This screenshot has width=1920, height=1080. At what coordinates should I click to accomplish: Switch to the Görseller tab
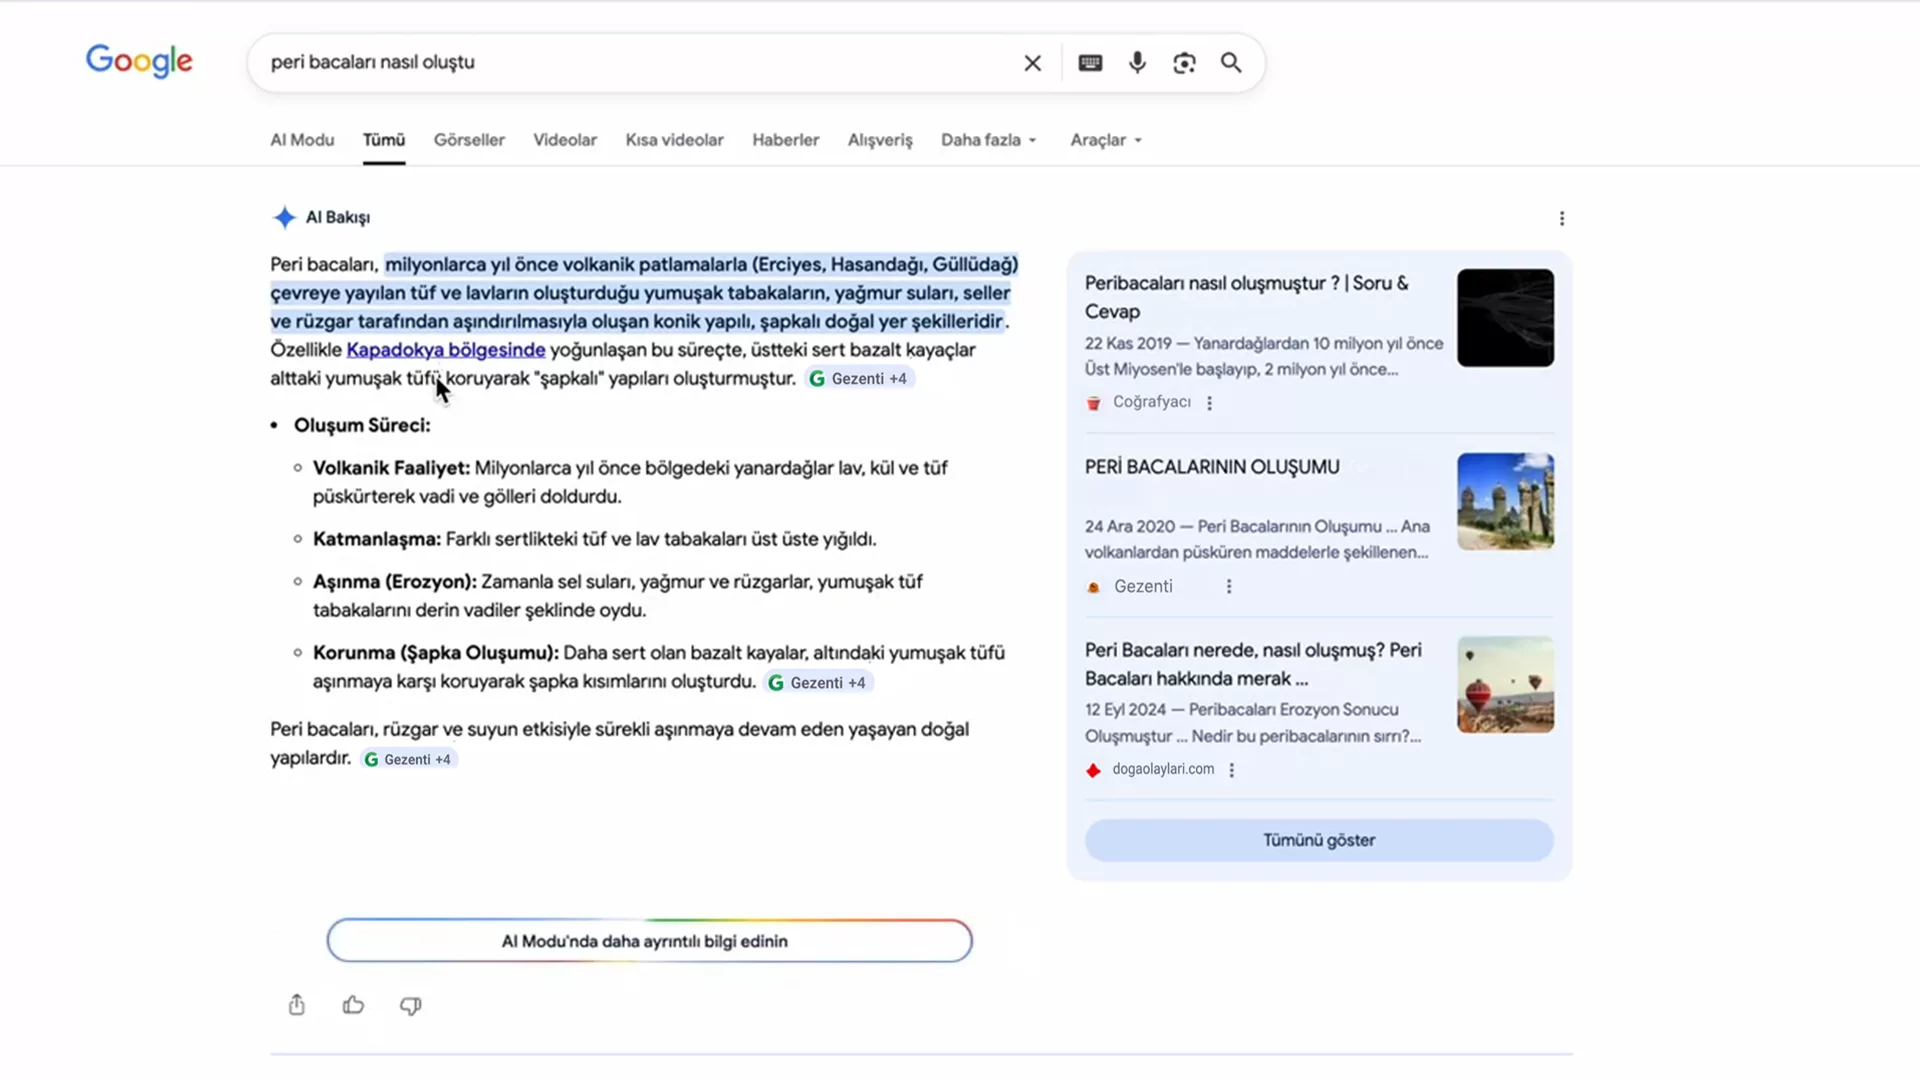[469, 140]
